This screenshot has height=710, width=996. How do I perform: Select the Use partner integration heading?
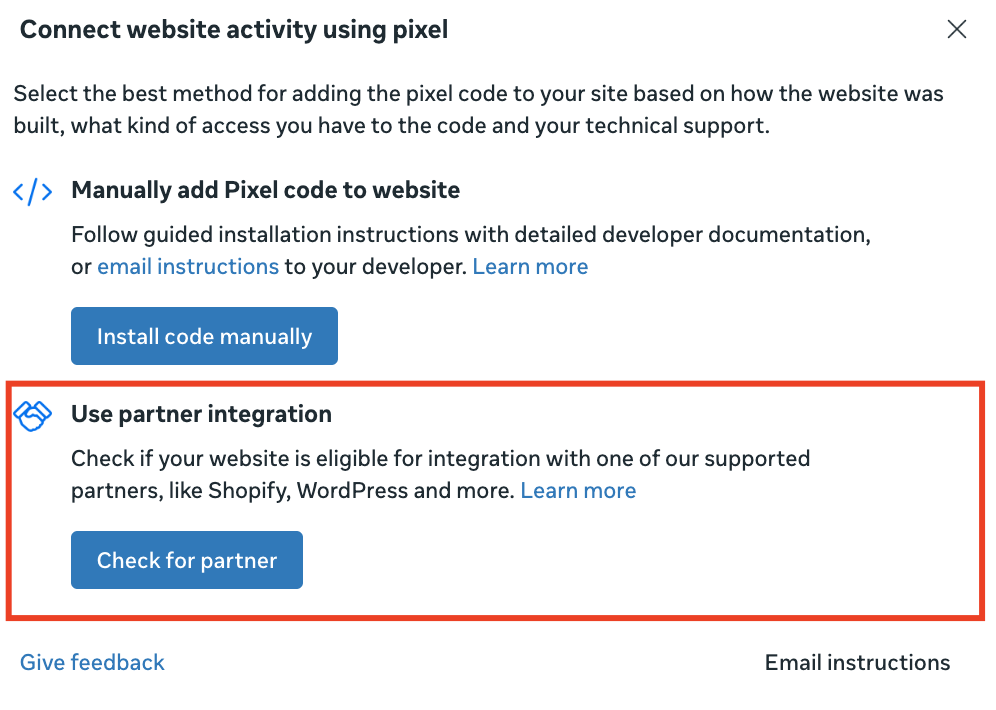(x=201, y=414)
